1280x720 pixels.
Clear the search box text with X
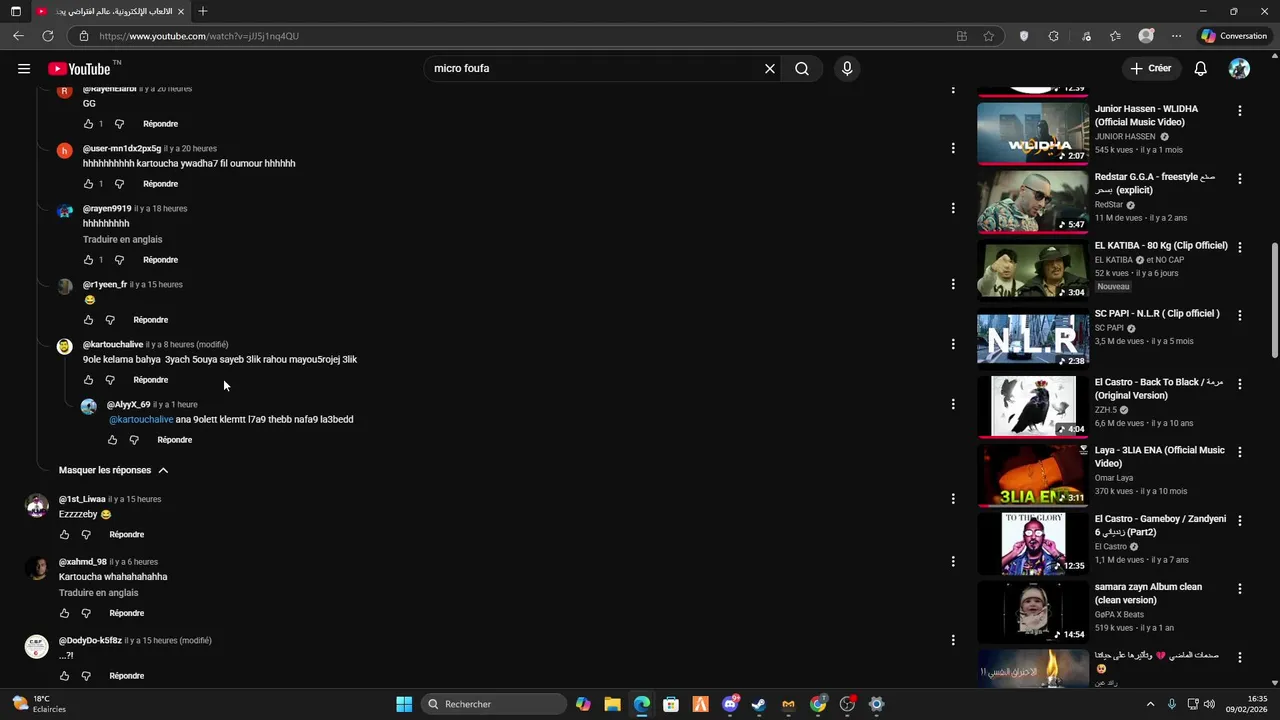click(770, 69)
